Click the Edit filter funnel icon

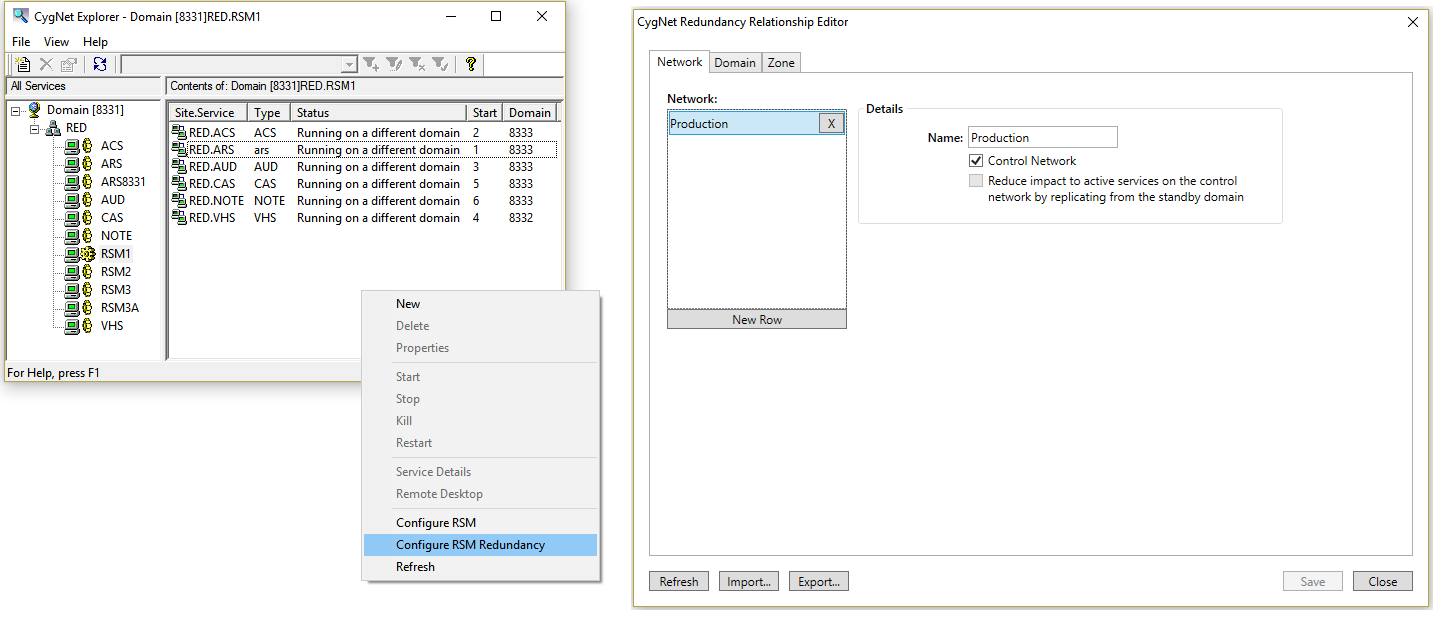[394, 64]
